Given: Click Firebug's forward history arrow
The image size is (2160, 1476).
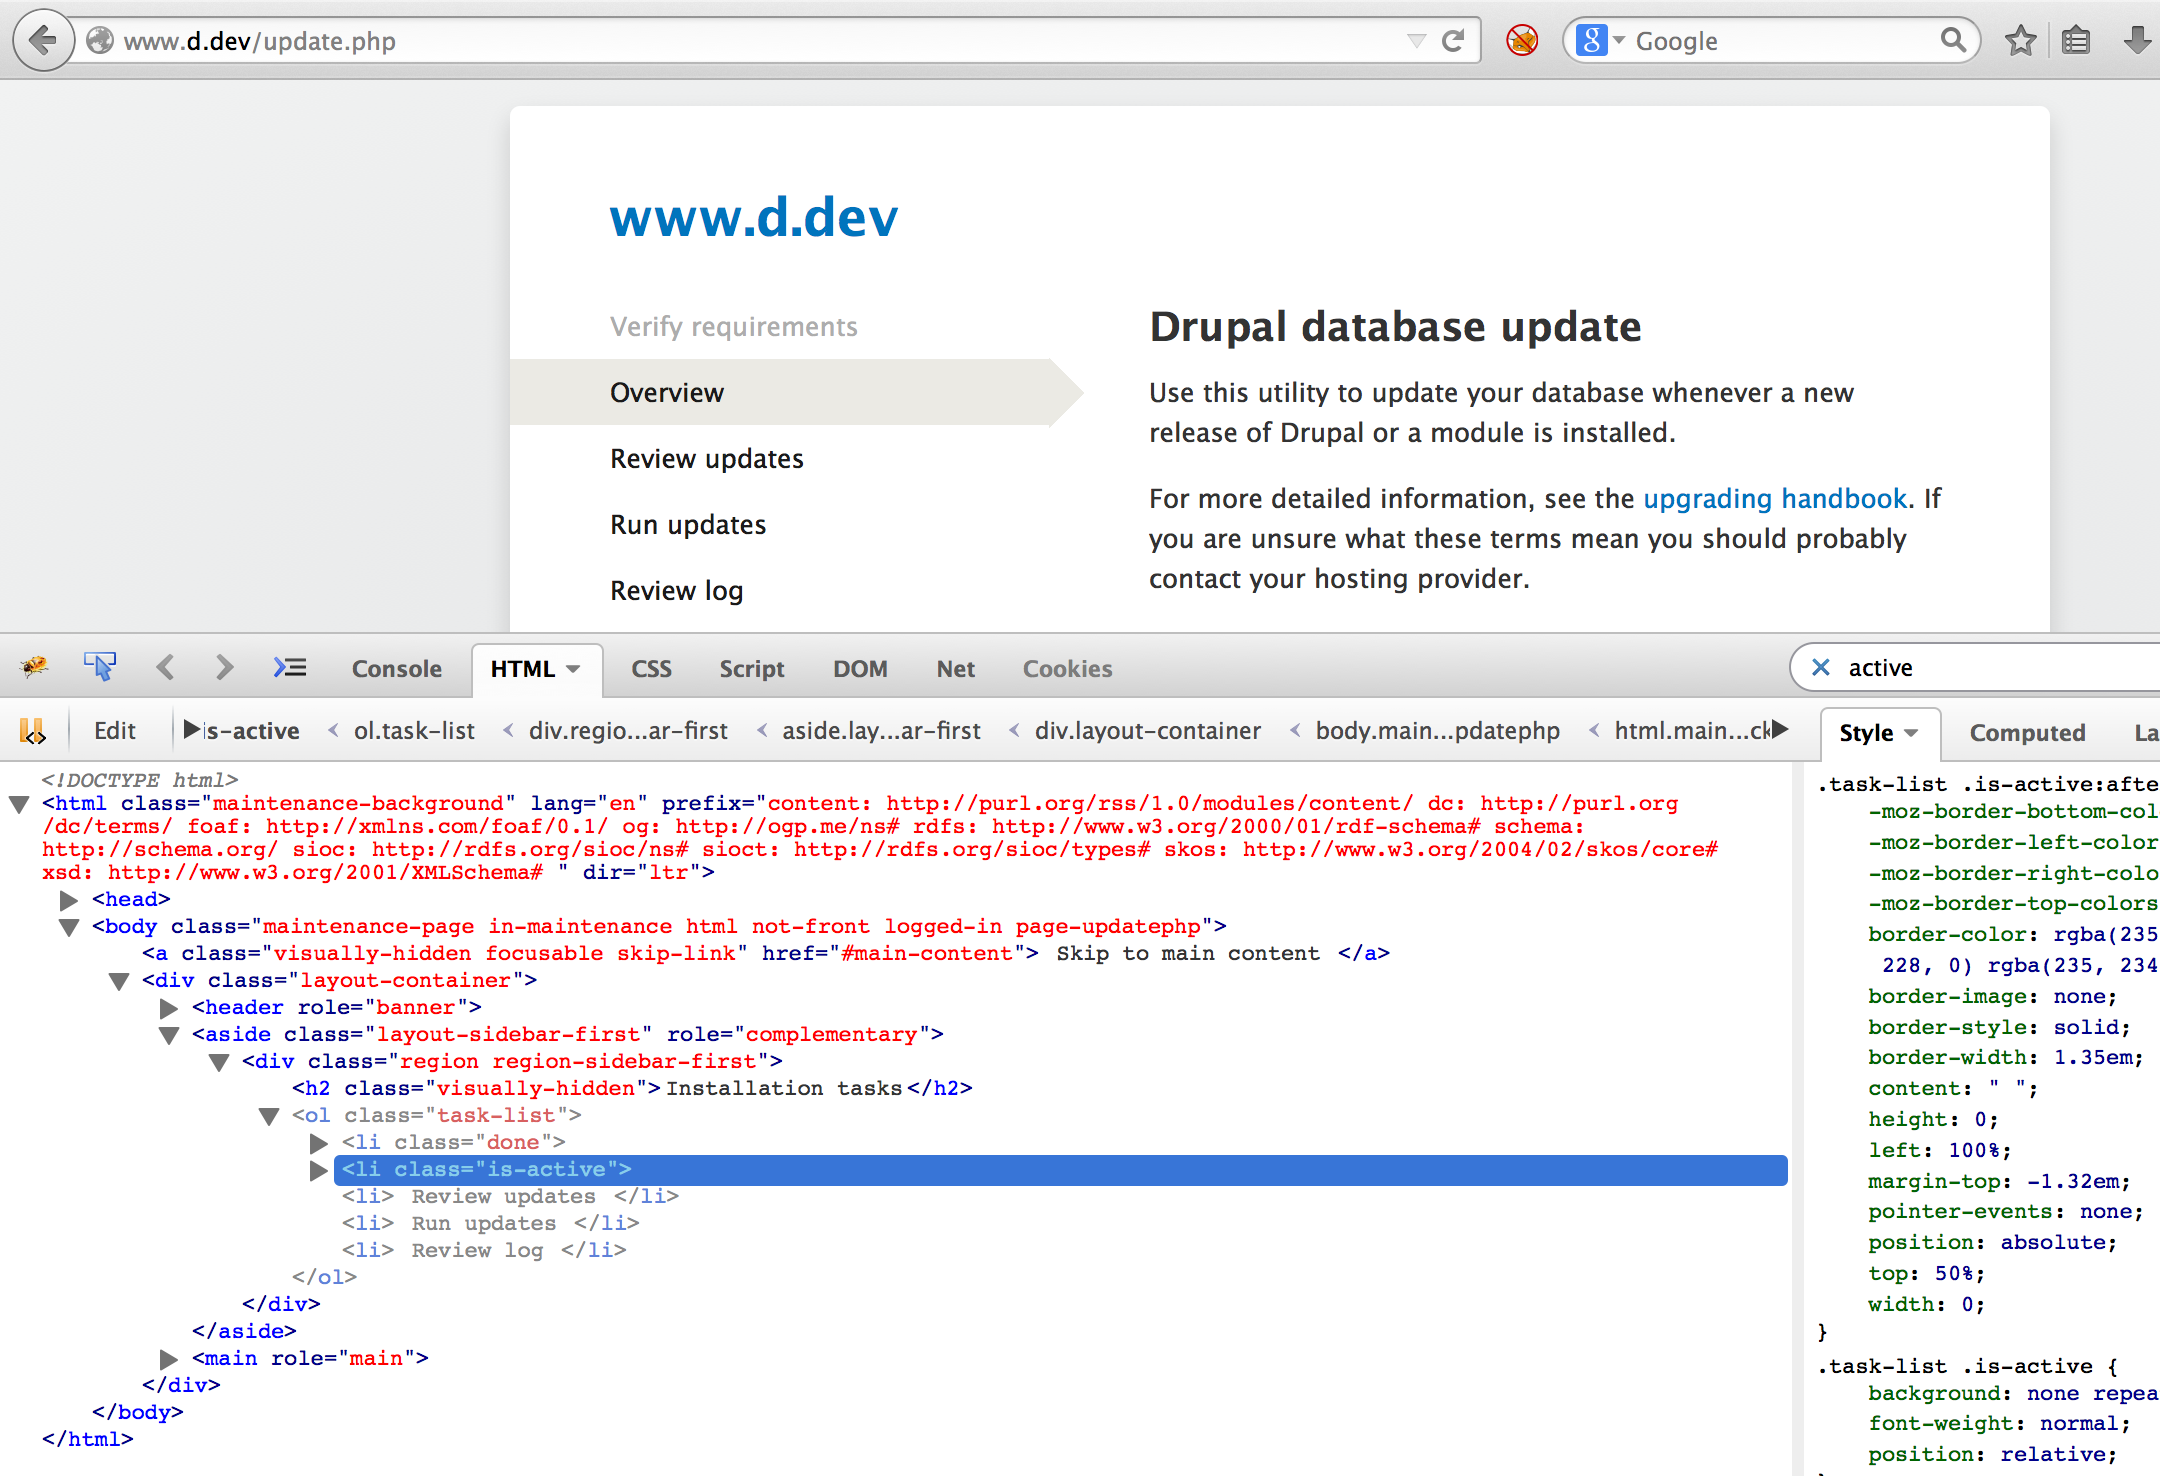Looking at the screenshot, I should (225, 667).
